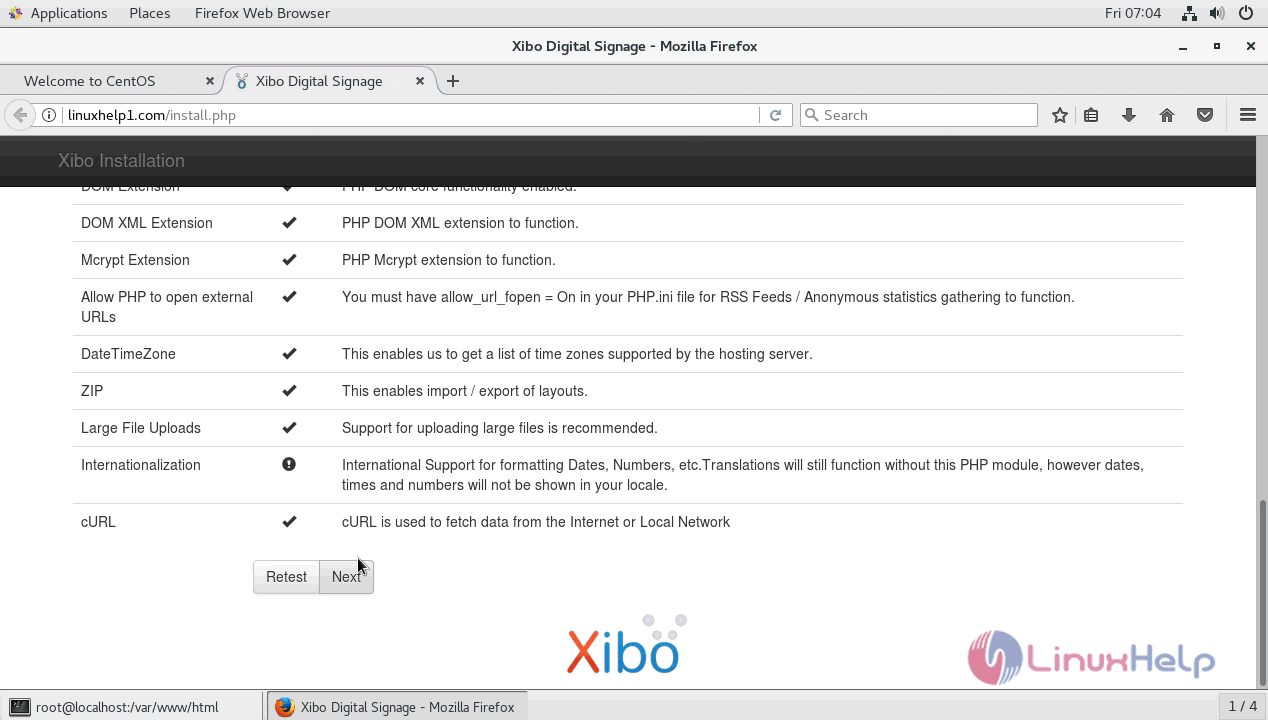This screenshot has height=720, width=1268.
Task: Open Firefox Web Browser app menu
Action: [262, 13]
